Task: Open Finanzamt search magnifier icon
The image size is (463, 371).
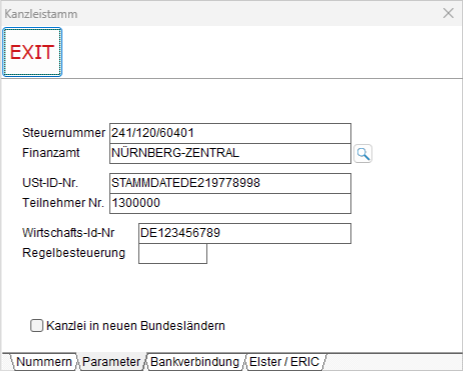Action: [363, 154]
